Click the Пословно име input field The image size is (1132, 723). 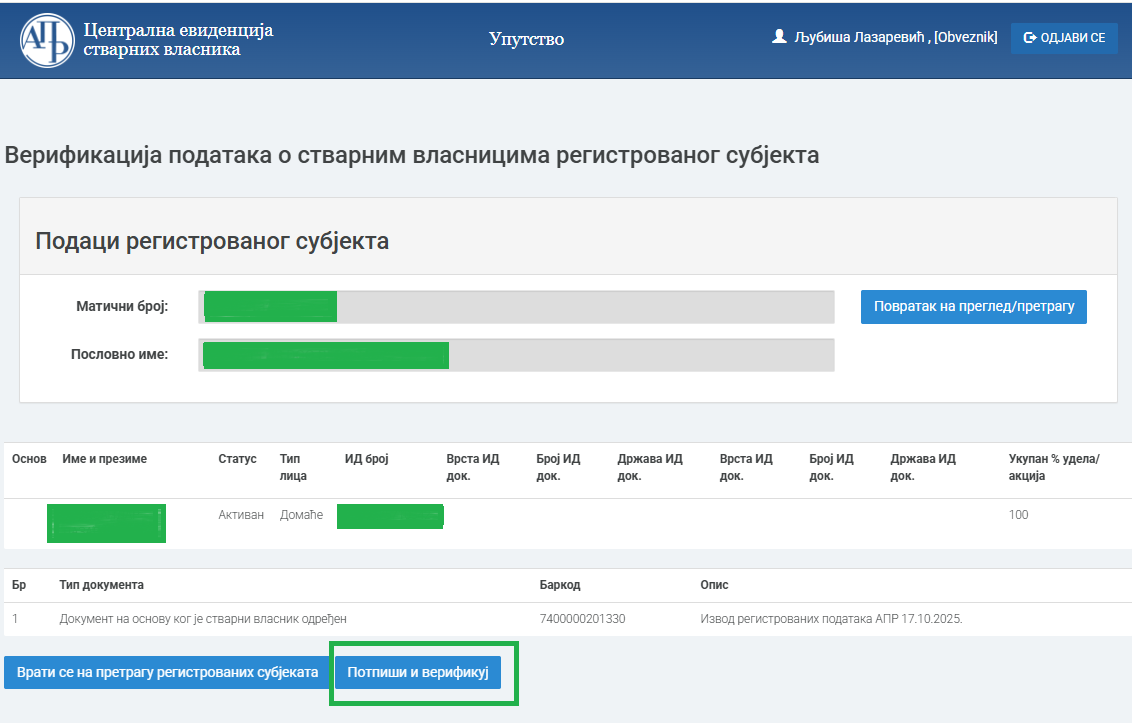(516, 355)
